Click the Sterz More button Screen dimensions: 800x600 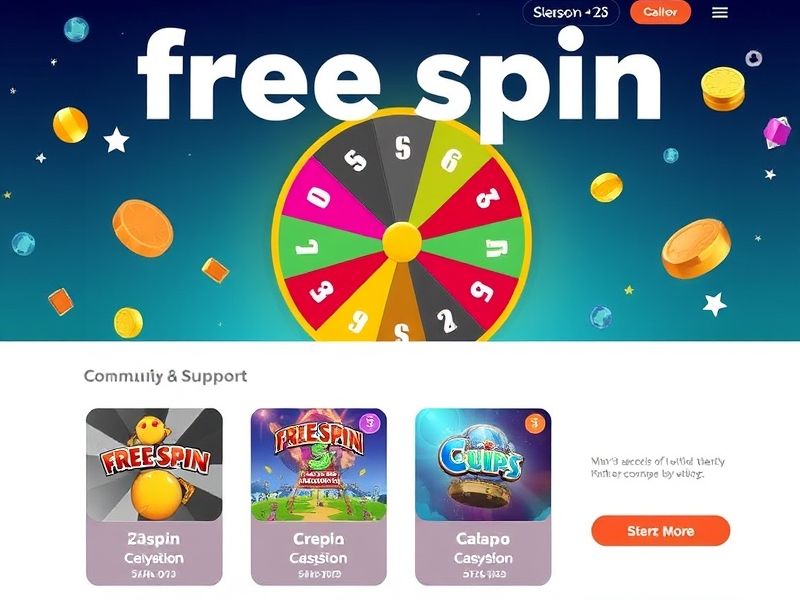tap(660, 531)
